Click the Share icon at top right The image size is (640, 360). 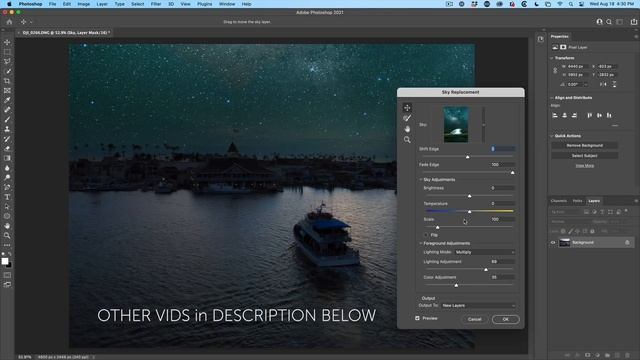(633, 22)
